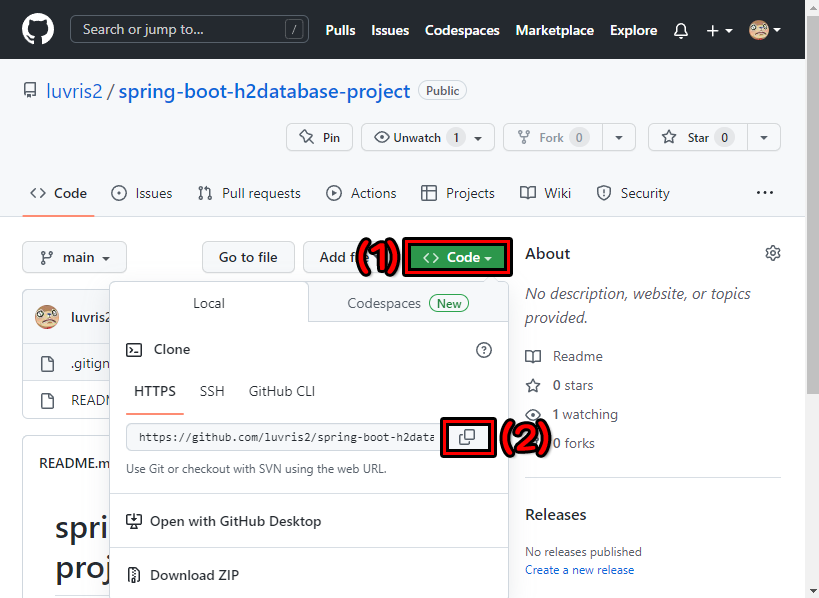
Task: Open the GitHub home logo
Action: tap(38, 29)
